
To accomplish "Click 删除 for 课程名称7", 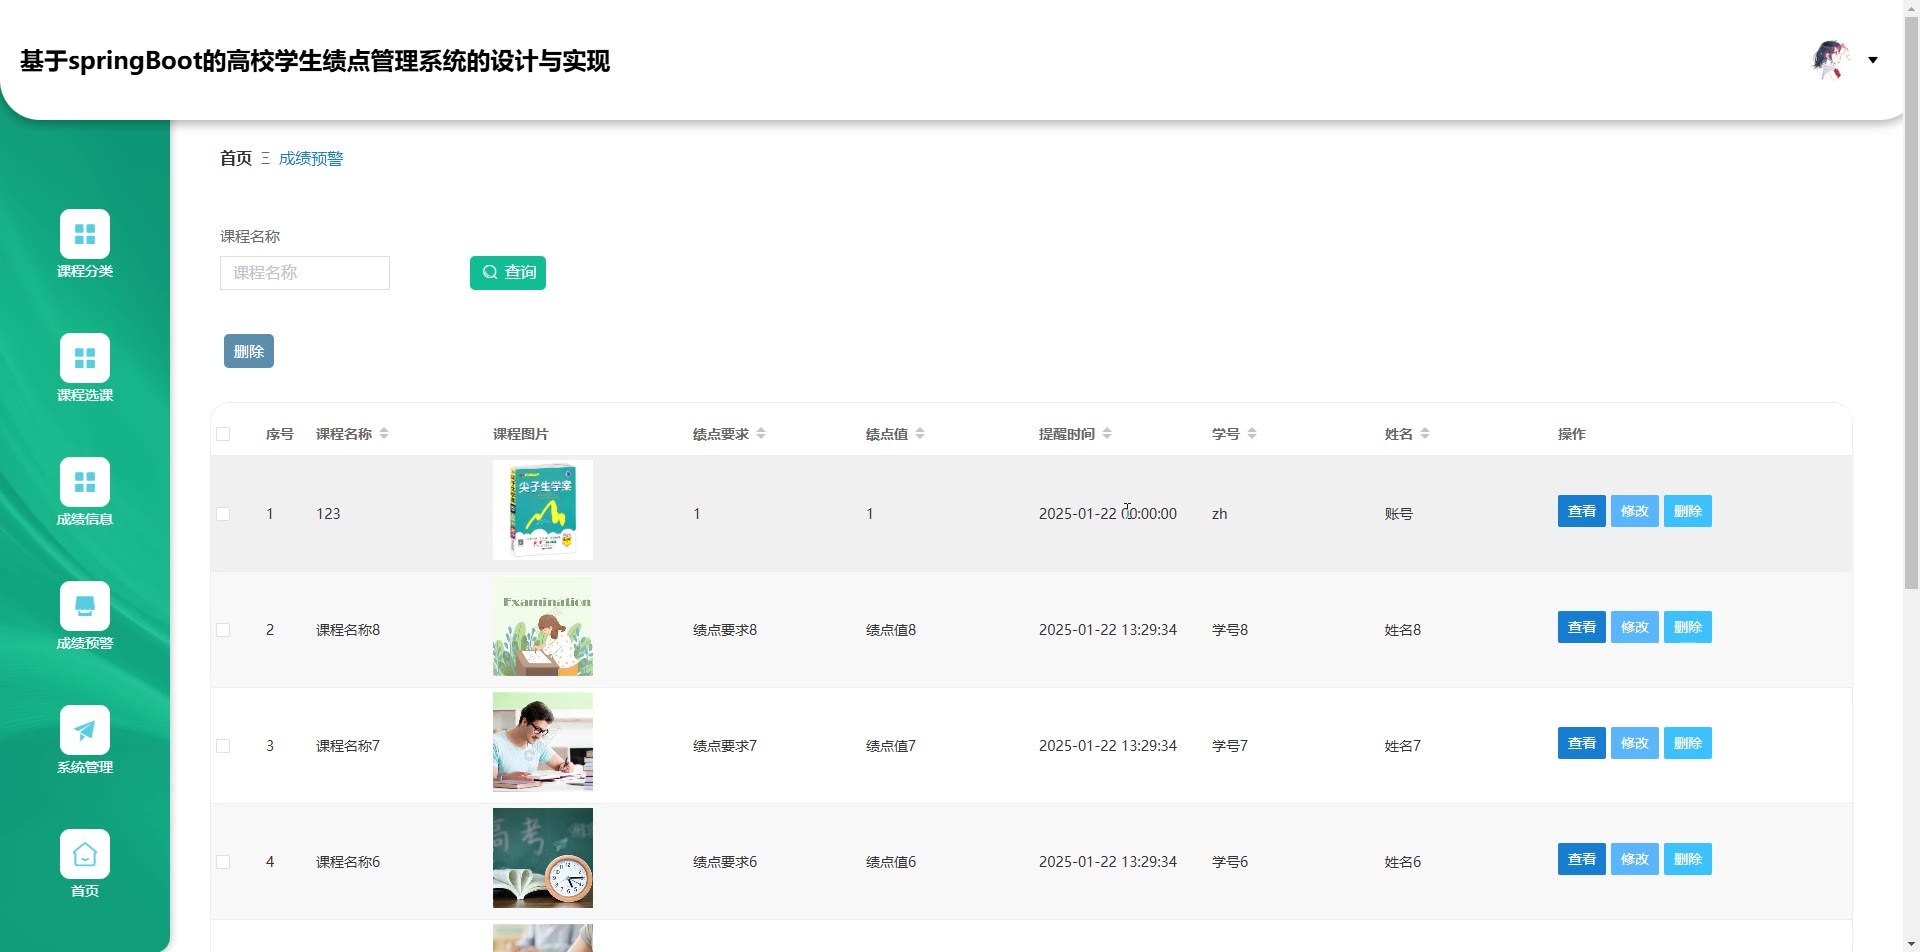I will [x=1688, y=743].
